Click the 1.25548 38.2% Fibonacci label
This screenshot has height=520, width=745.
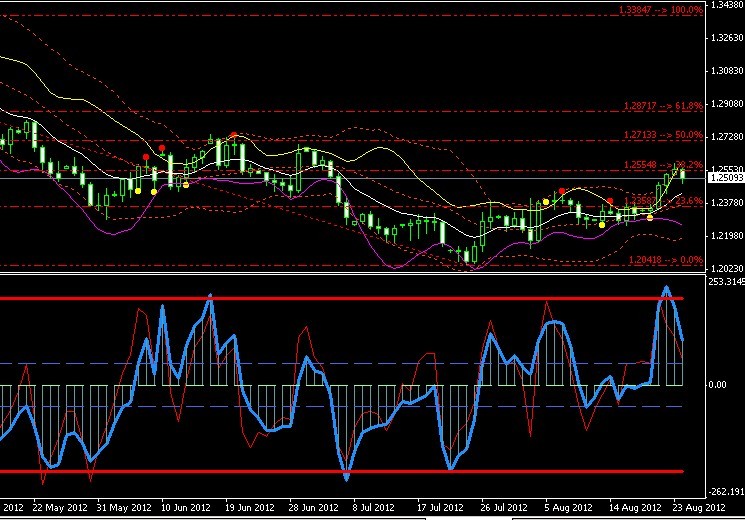(663, 165)
